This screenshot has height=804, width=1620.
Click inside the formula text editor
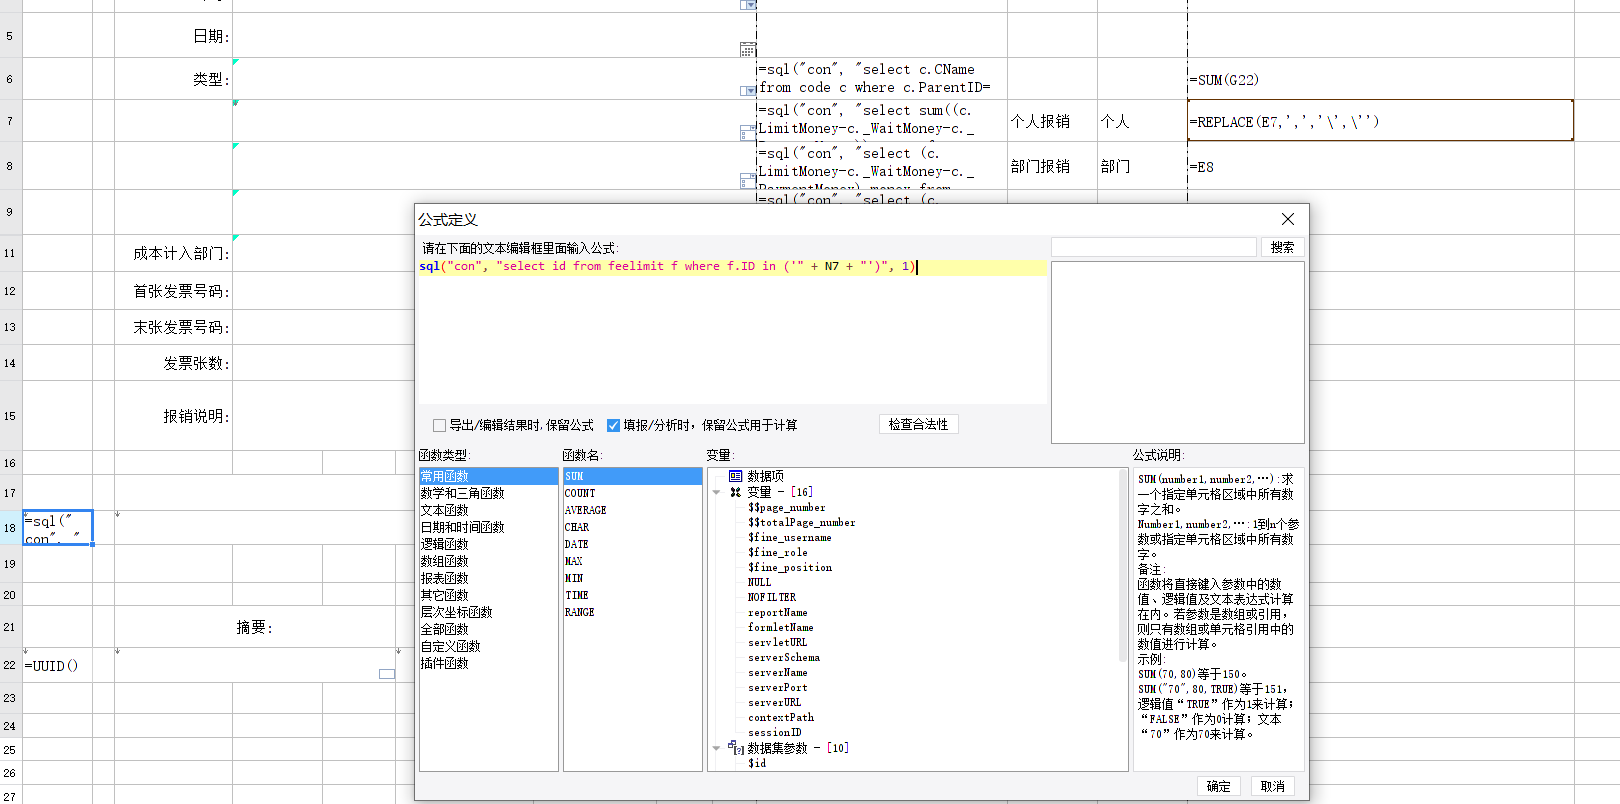[732, 331]
